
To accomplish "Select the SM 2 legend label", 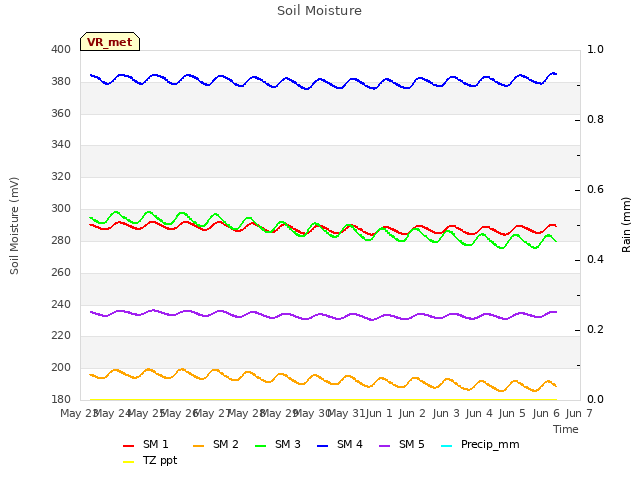I will click(226, 444).
